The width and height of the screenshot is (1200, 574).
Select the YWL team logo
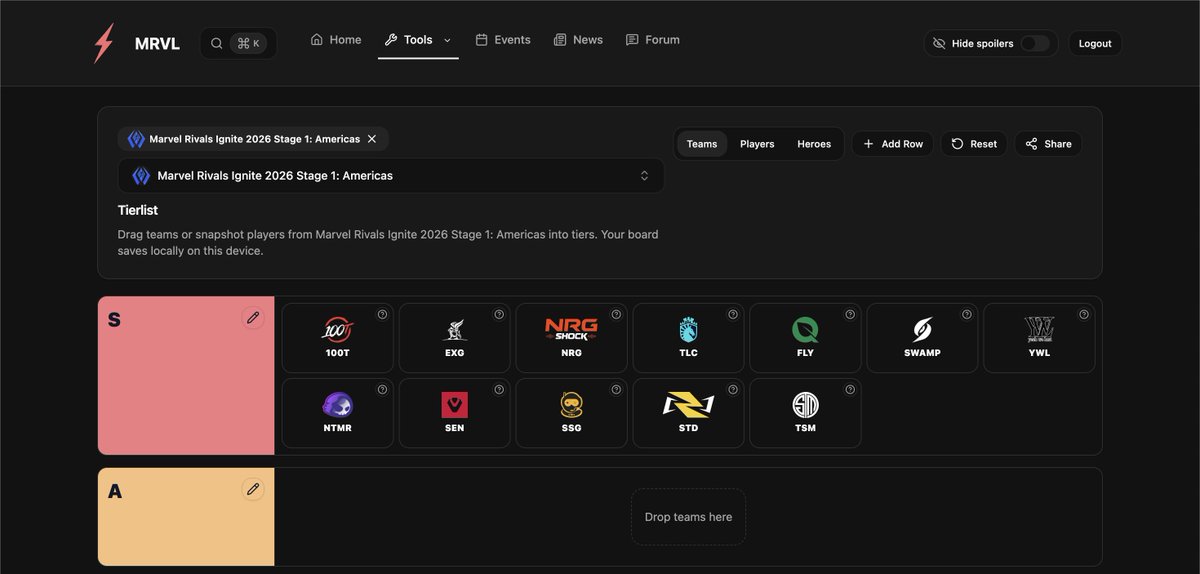pos(1039,330)
